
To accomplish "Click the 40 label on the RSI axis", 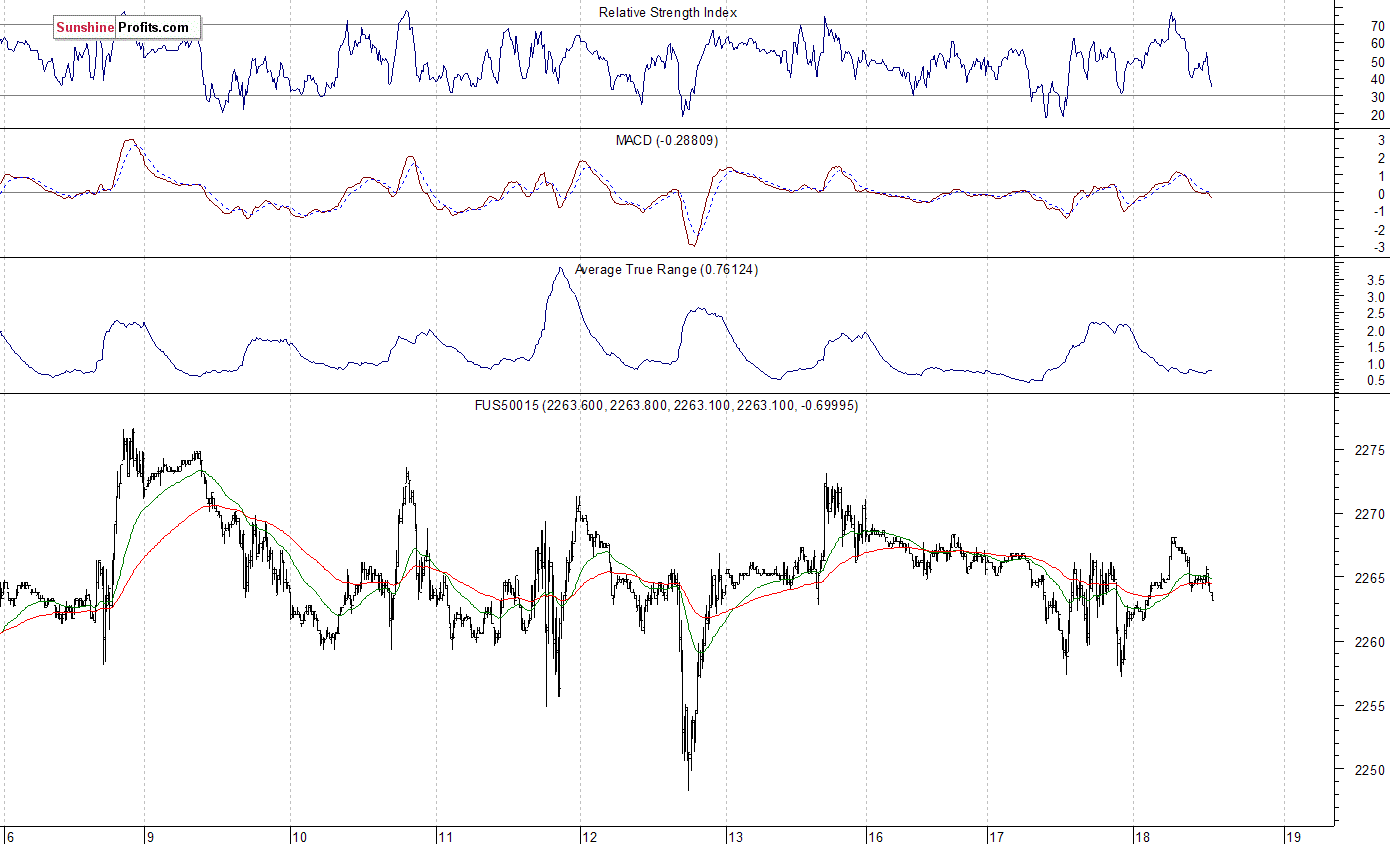I will click(1378, 79).
